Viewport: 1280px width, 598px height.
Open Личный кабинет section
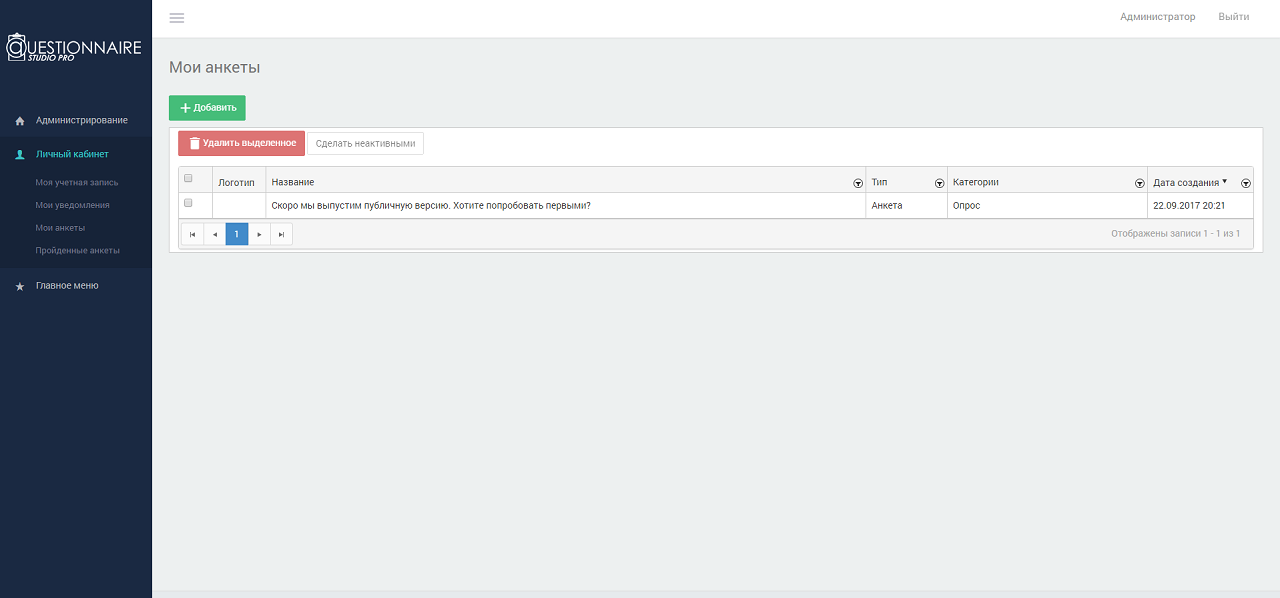72,154
